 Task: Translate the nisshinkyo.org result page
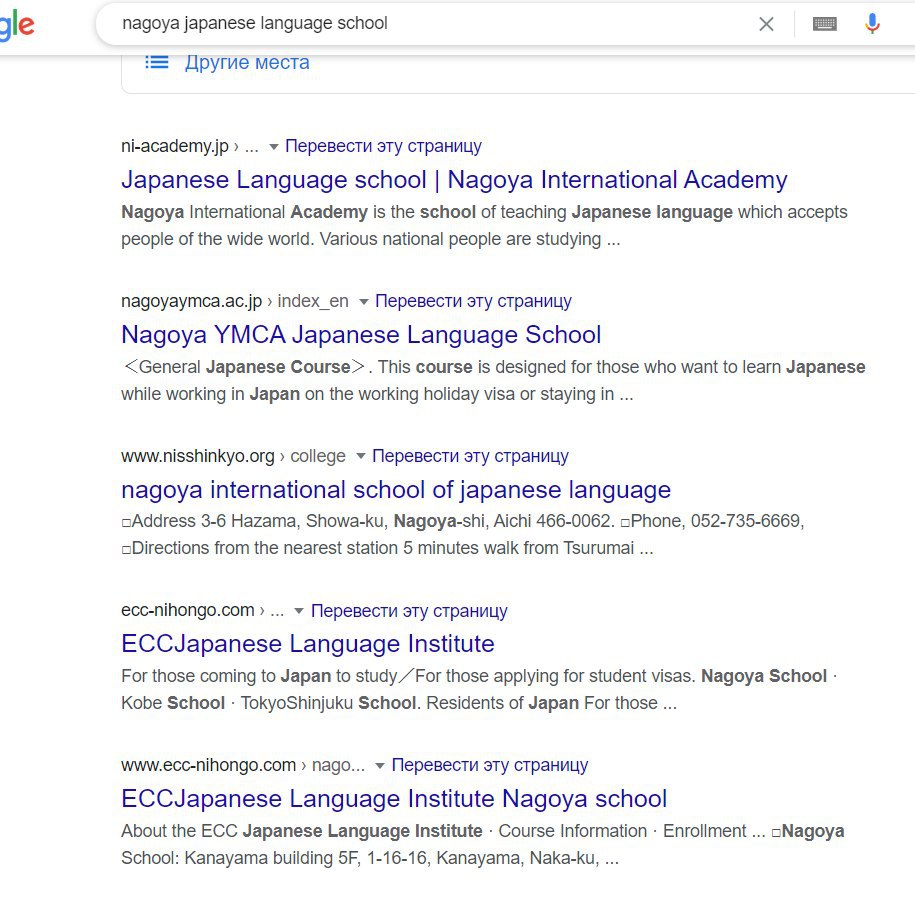pos(470,456)
